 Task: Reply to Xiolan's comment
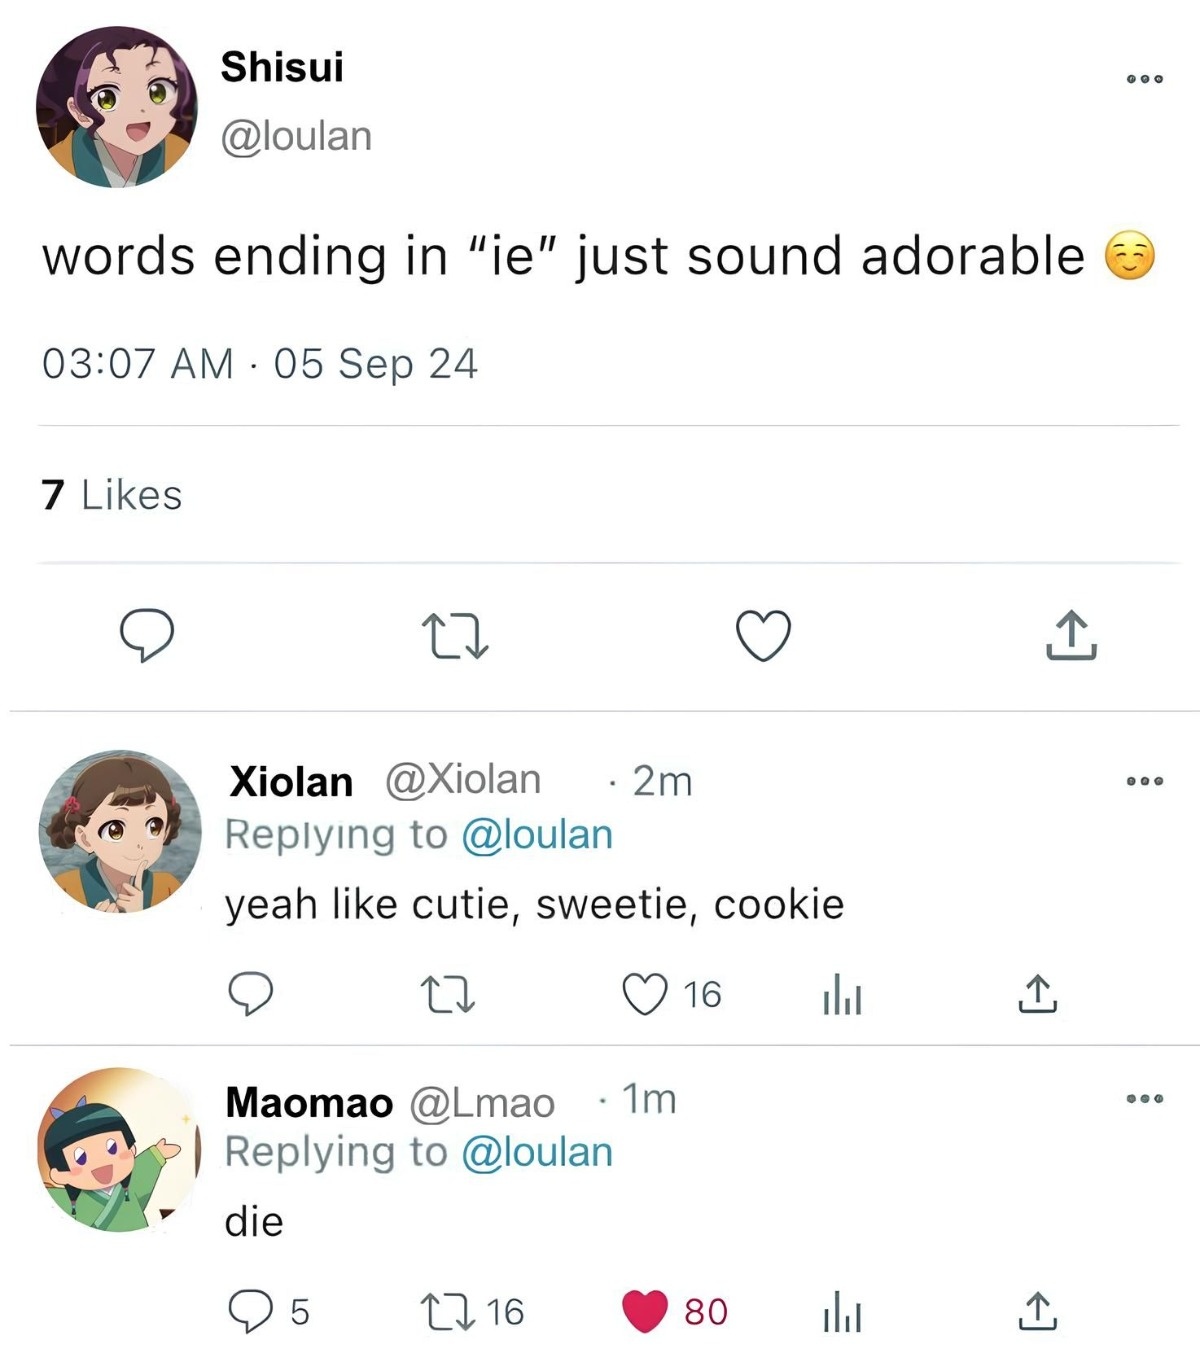250,994
